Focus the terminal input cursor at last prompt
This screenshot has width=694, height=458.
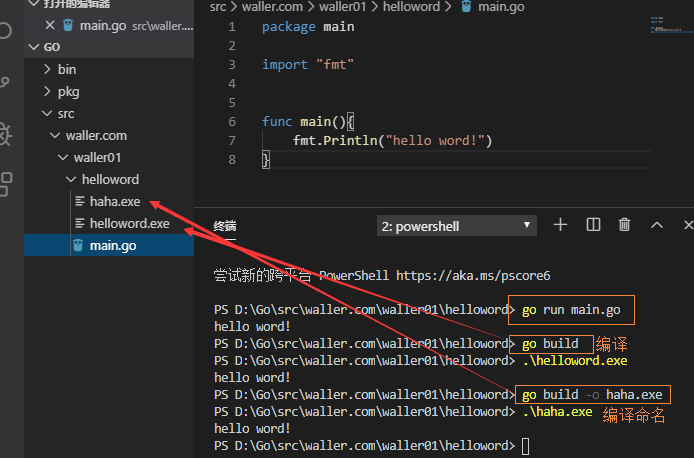526,446
